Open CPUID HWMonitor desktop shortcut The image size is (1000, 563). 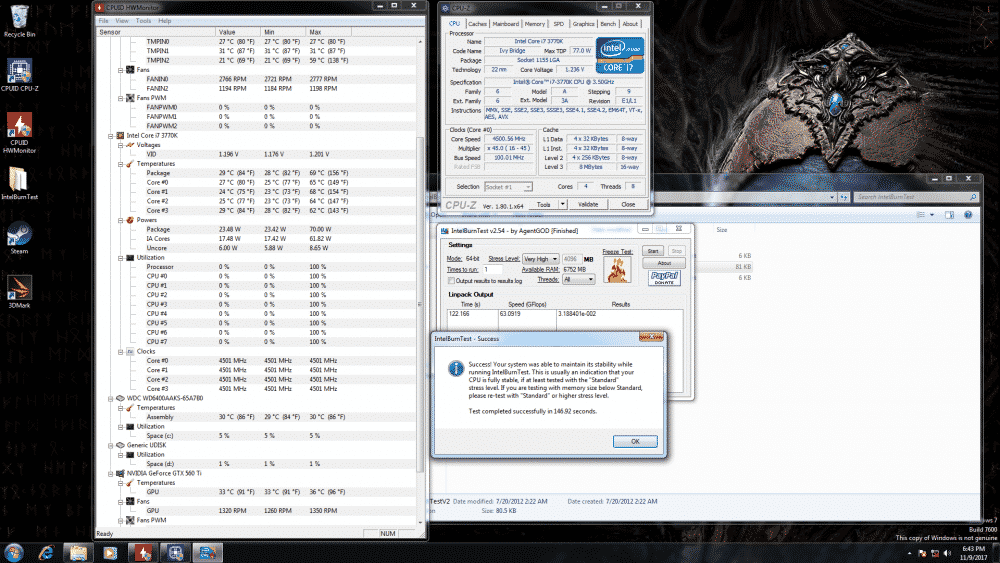click(19, 133)
